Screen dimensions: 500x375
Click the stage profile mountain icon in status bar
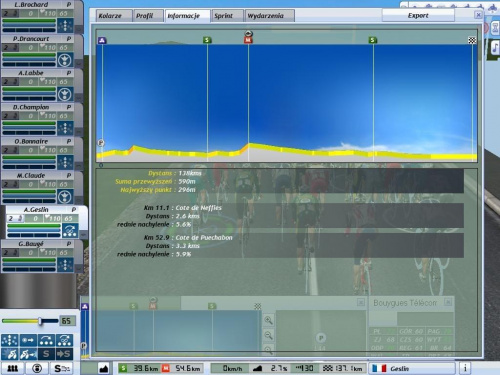(104, 369)
